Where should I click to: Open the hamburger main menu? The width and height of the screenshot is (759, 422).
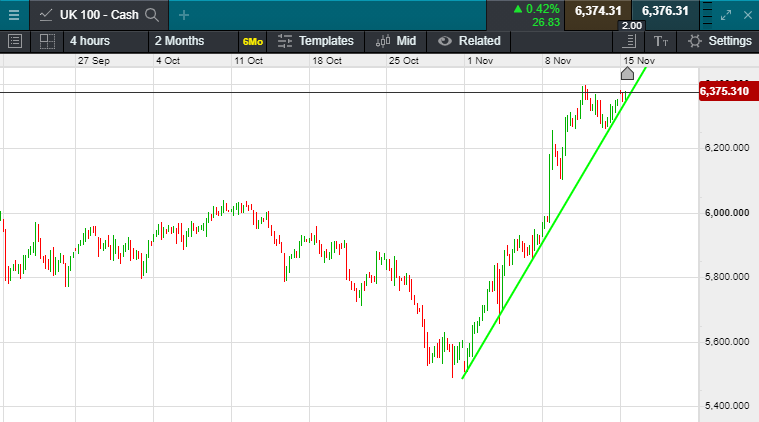pyautogui.click(x=14, y=15)
